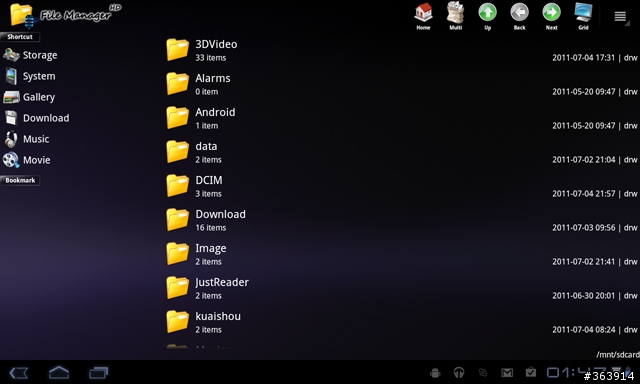The image size is (640, 384).
Task: Navigate Back with grey arrow icon
Action: point(519,16)
